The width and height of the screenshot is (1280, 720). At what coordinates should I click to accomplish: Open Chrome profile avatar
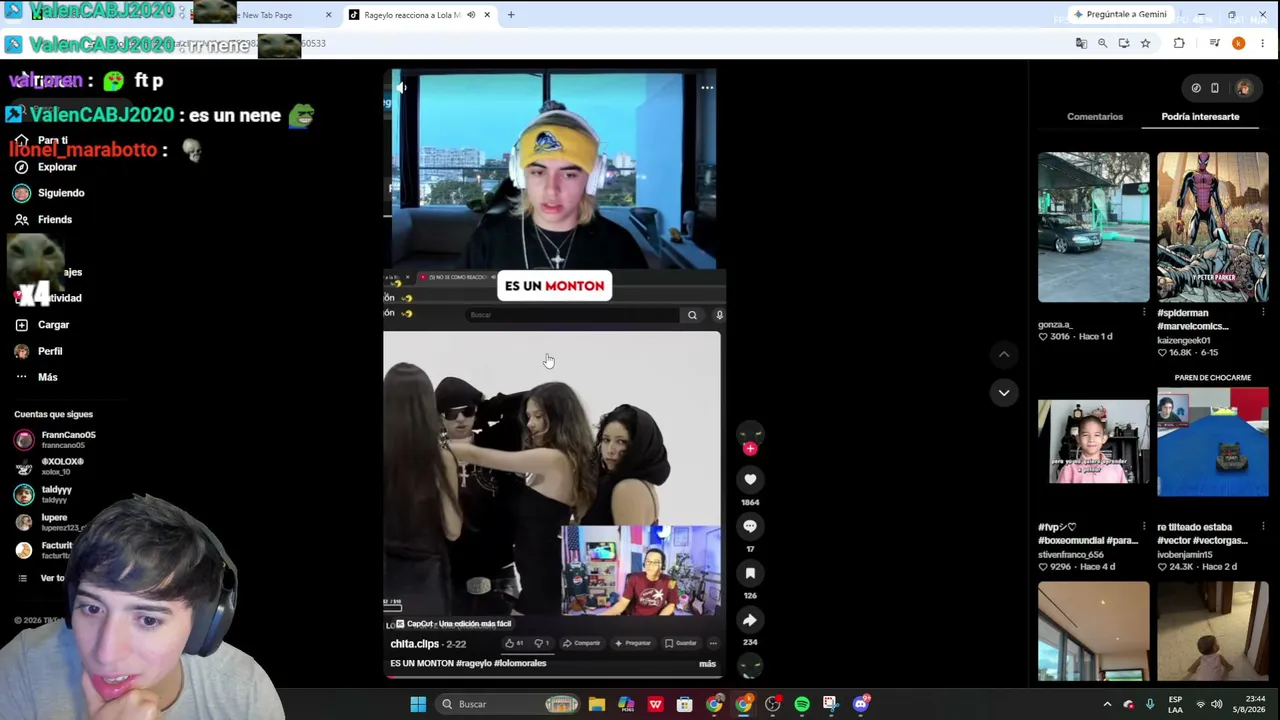[x=1238, y=43]
